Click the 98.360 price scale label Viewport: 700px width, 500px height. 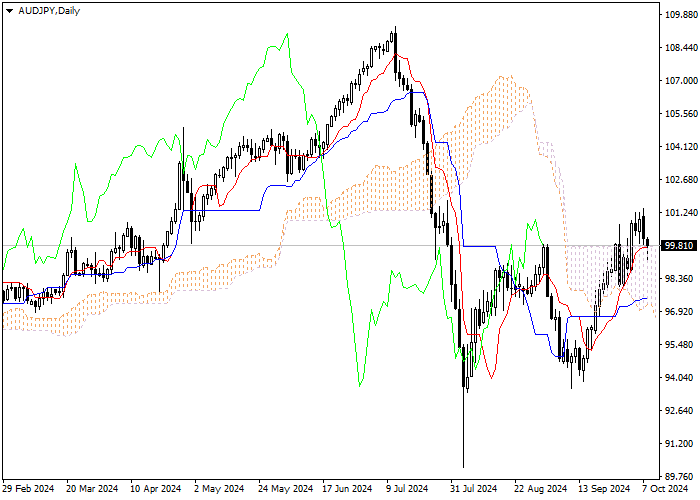point(679,279)
